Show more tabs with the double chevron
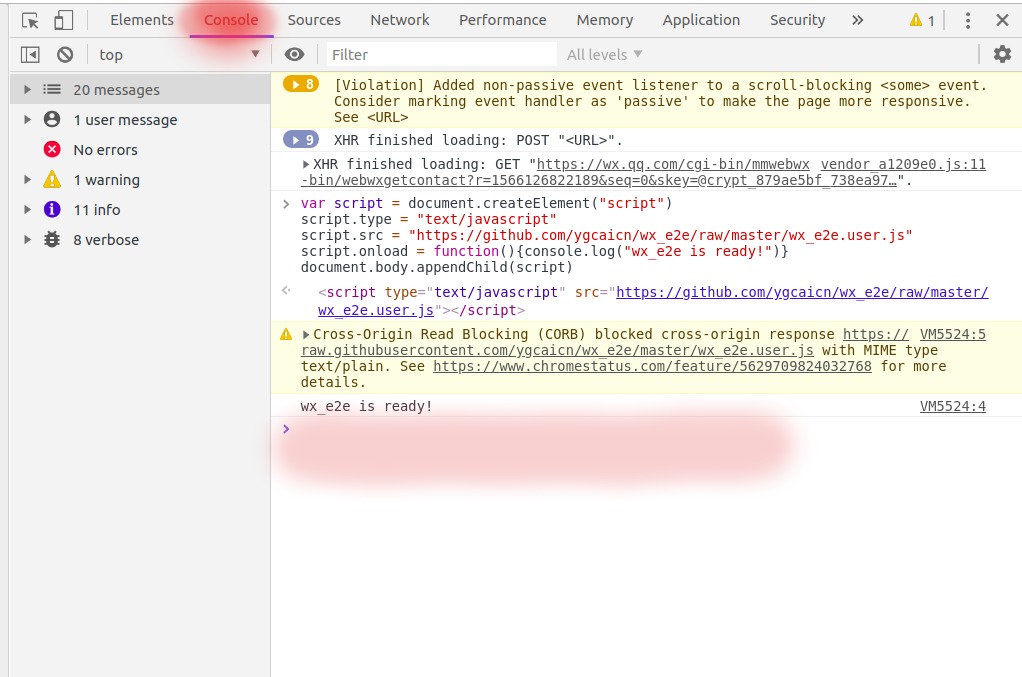 point(858,20)
